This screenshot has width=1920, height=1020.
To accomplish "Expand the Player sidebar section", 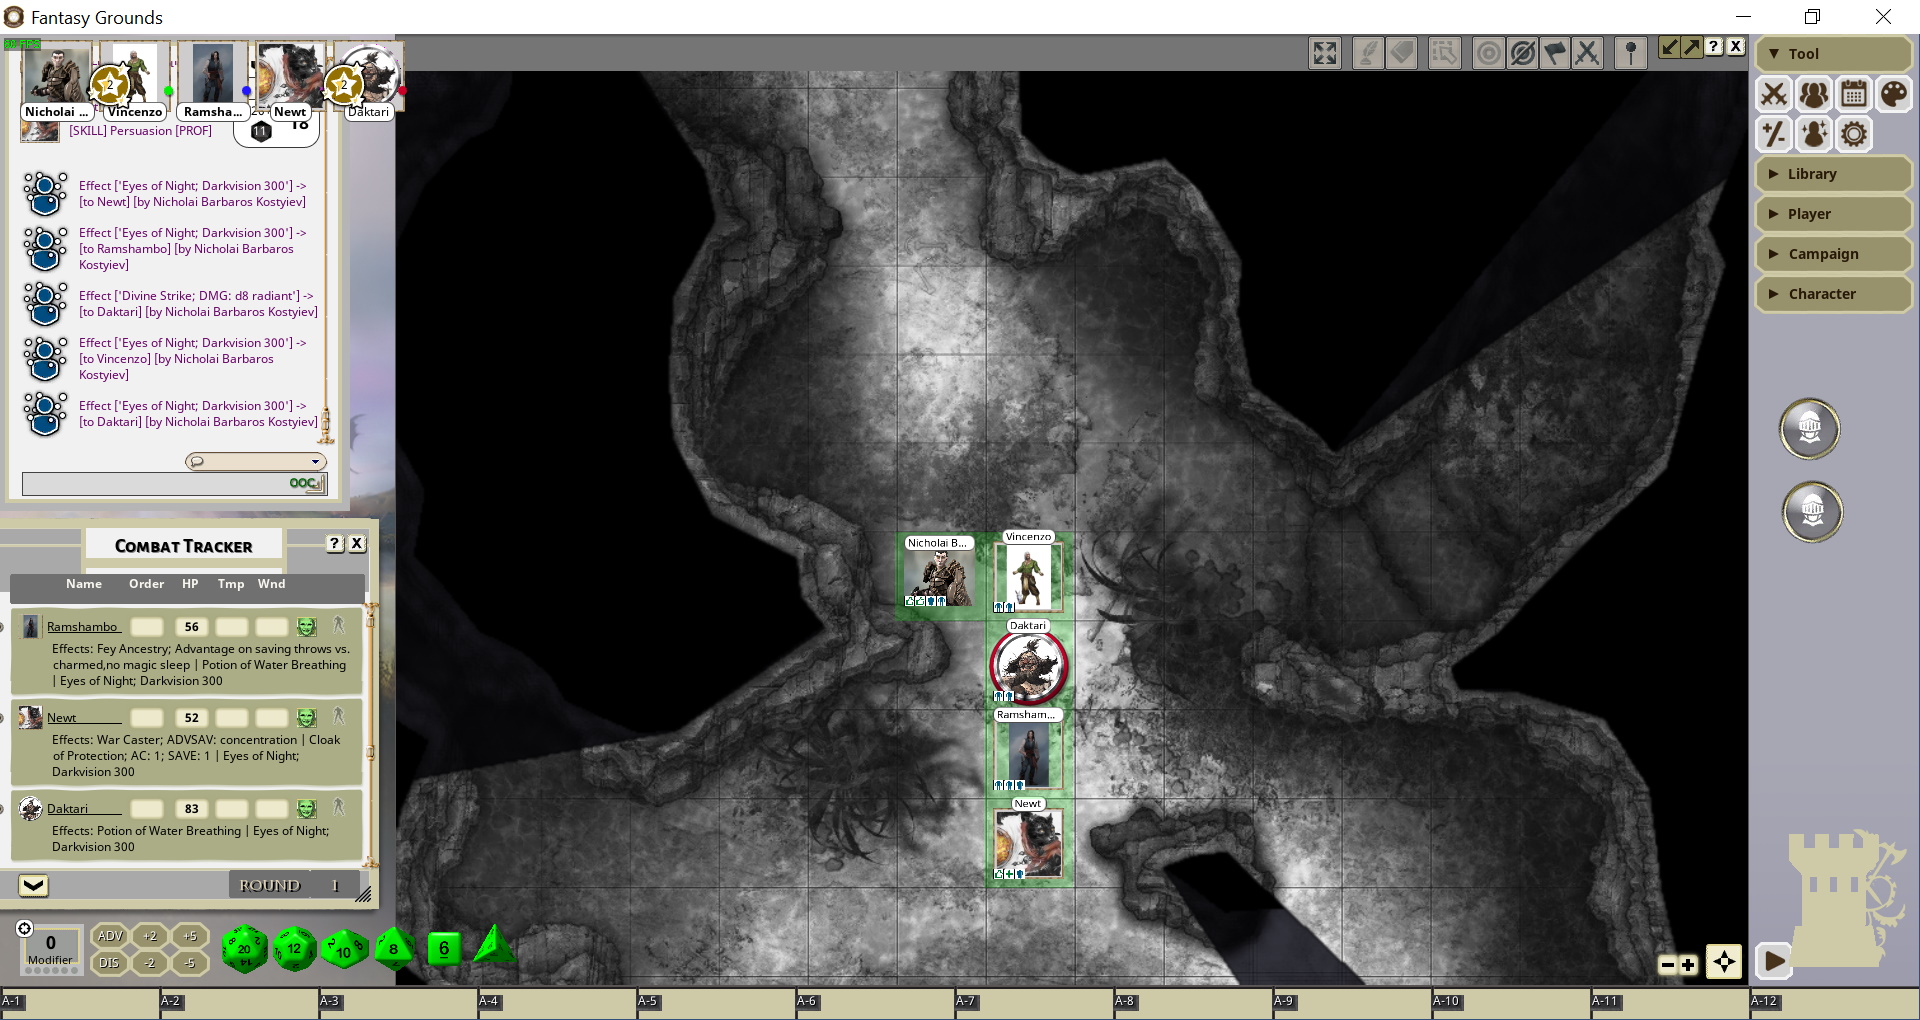I will pyautogui.click(x=1834, y=214).
